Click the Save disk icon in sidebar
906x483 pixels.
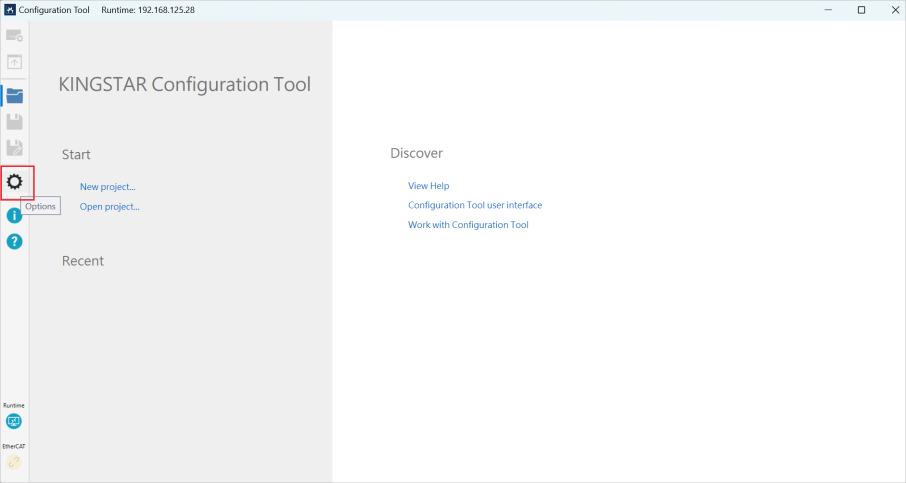14,122
